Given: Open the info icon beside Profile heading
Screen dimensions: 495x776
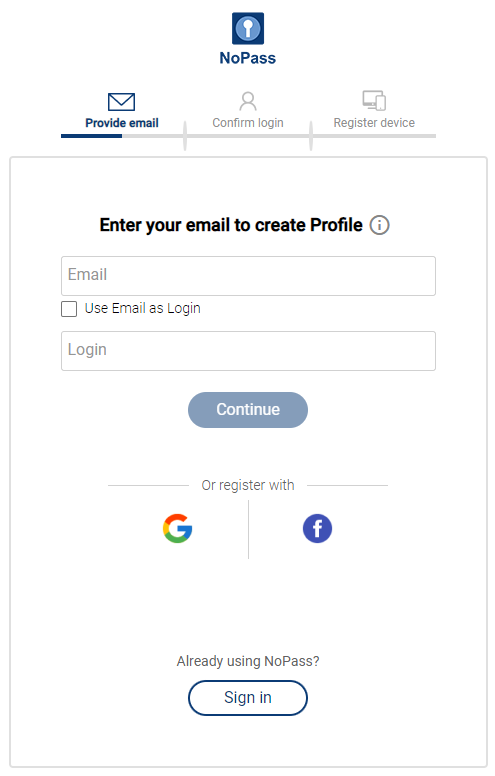Looking at the screenshot, I should click(x=380, y=225).
